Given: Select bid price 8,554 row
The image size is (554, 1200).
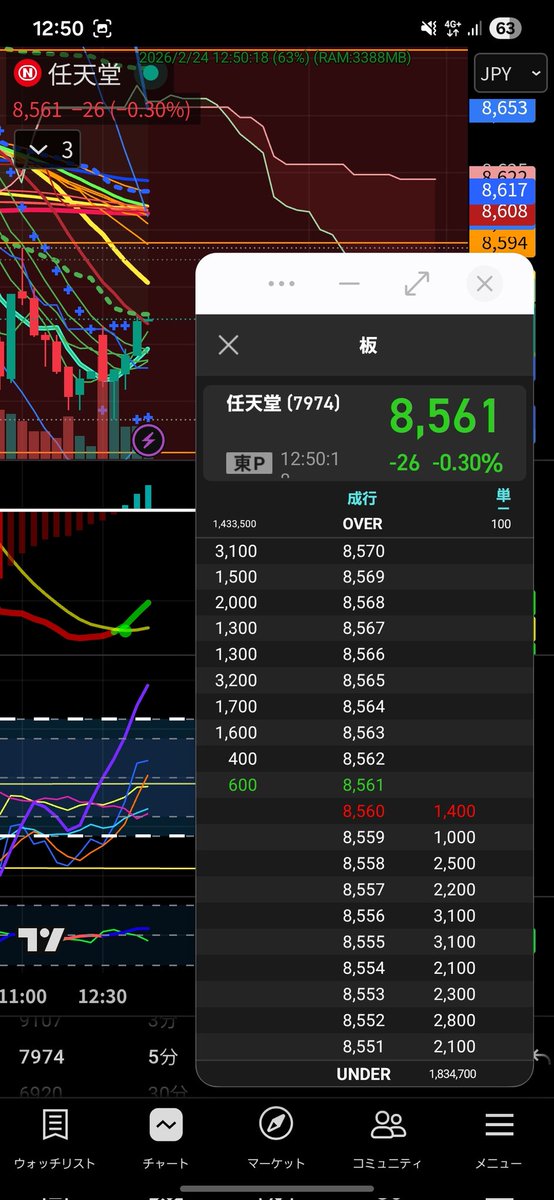Looking at the screenshot, I should pyautogui.click(x=364, y=967).
